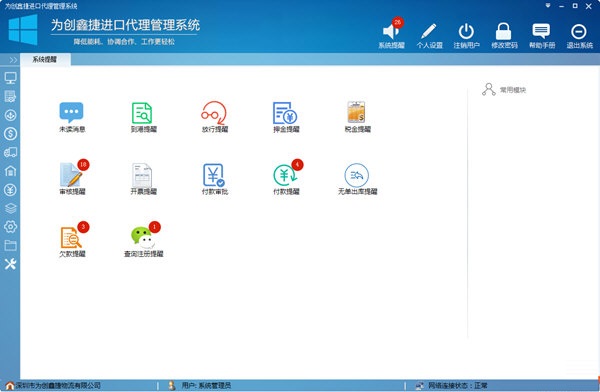Viewport: 600px width, 392px height.
Task: Open the 付款提醒 icon
Action: (x=285, y=175)
